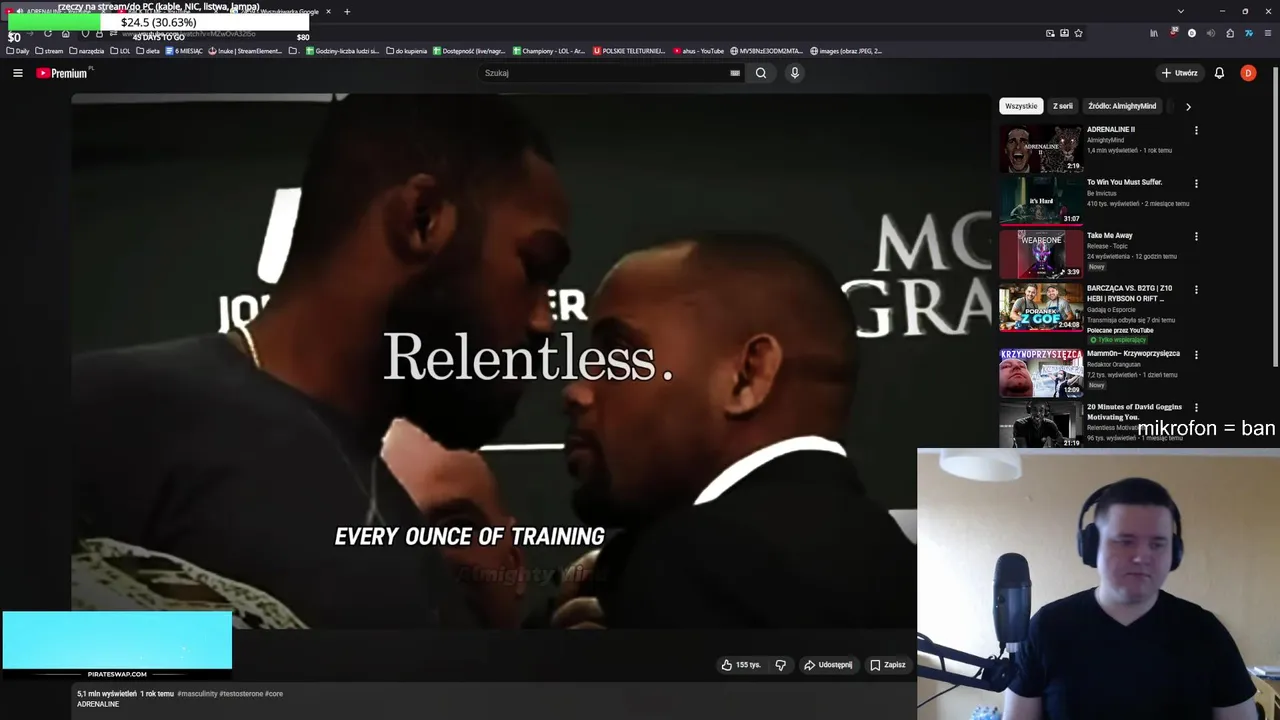Viewport: 1280px width, 720px height.
Task: Open the Daily bookmarks folder
Action: tap(18, 51)
